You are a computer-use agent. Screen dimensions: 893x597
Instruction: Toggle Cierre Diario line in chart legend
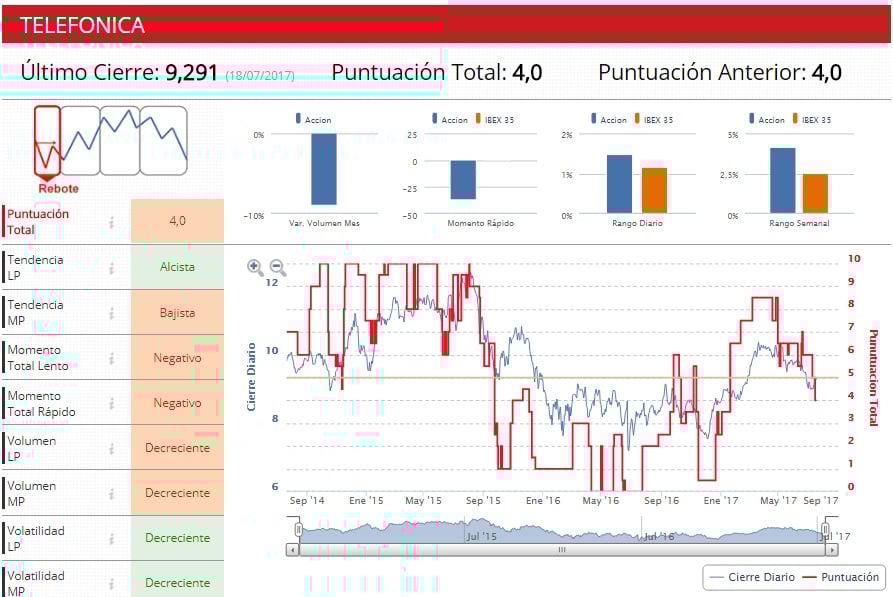tap(752, 577)
